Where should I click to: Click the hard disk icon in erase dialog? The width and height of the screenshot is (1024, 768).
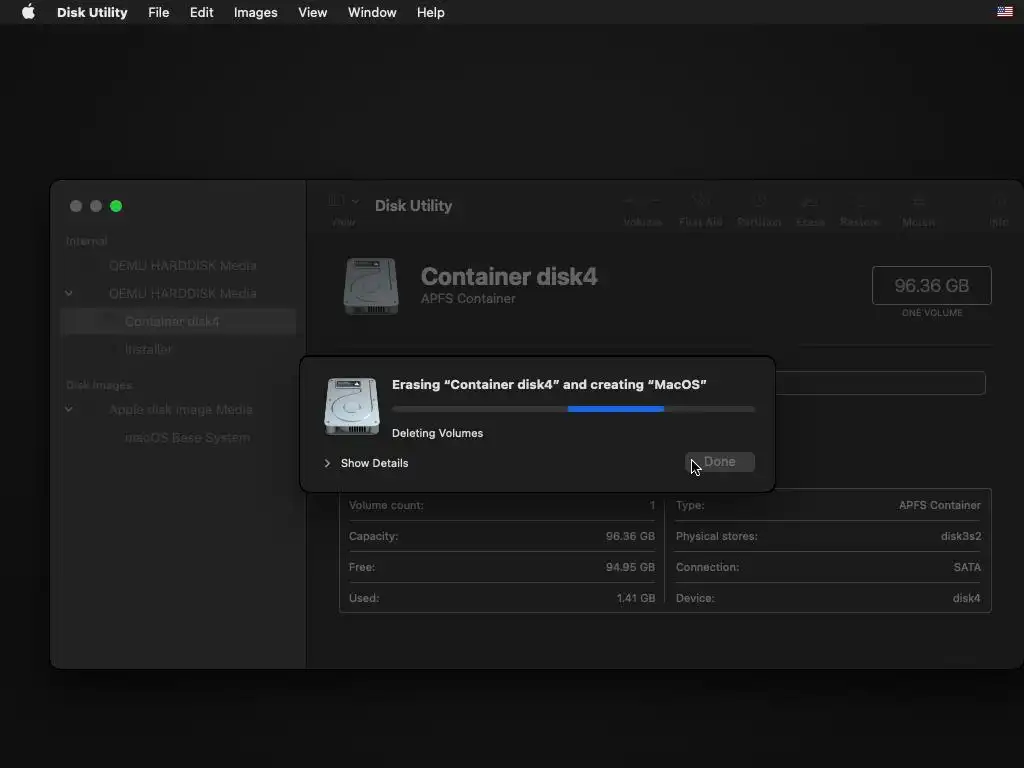tap(352, 406)
